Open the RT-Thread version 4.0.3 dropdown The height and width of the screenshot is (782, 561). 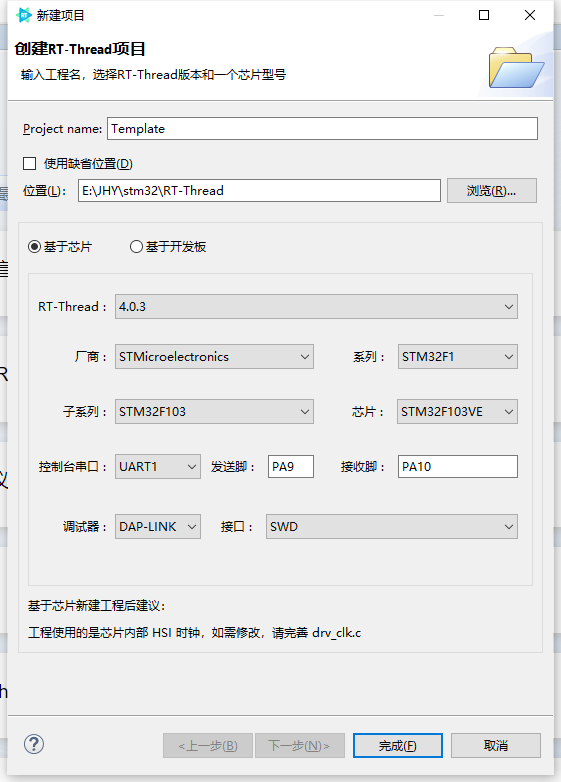pos(316,306)
